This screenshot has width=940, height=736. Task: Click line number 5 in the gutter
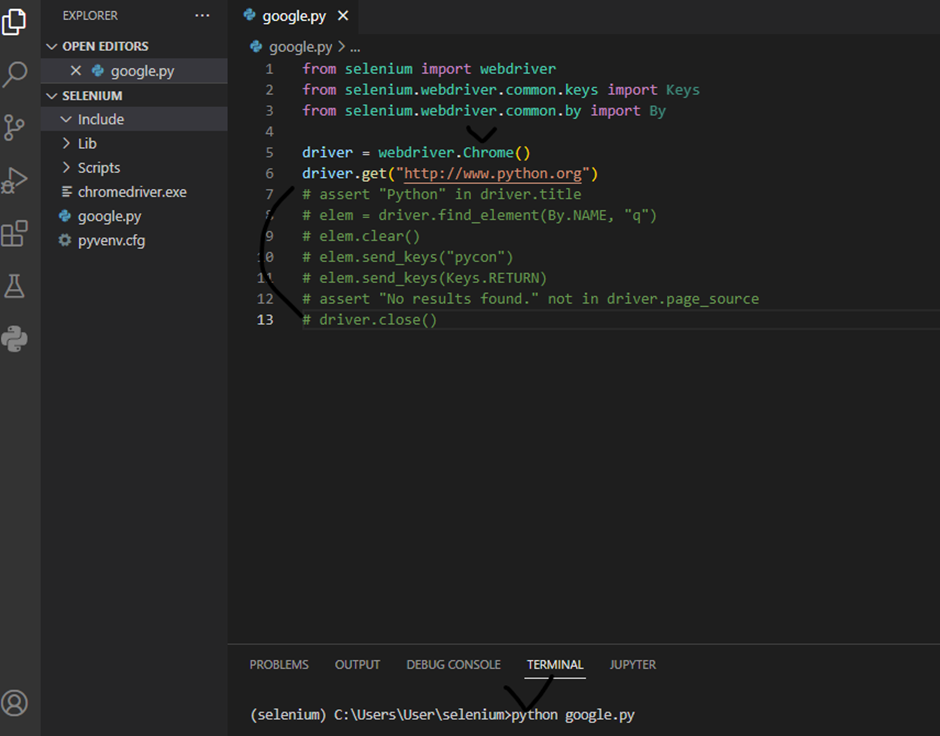(x=269, y=153)
